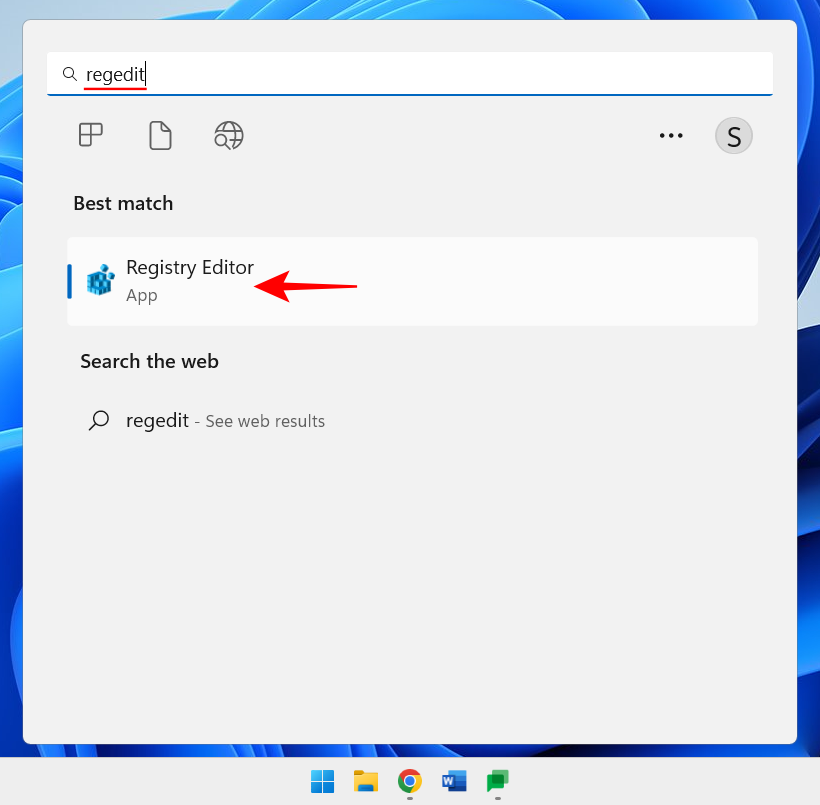
Task: Open the Start menu from the taskbar
Action: tap(322, 783)
